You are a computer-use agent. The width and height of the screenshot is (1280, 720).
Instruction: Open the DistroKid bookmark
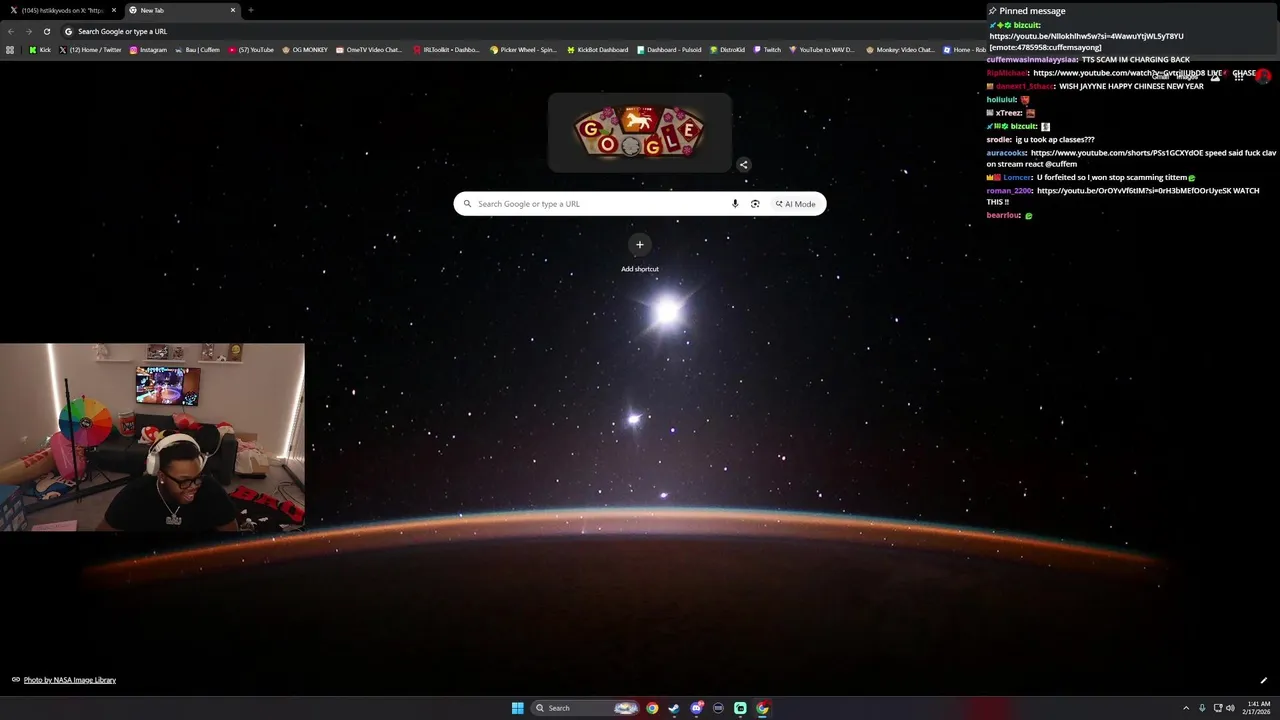[727, 49]
